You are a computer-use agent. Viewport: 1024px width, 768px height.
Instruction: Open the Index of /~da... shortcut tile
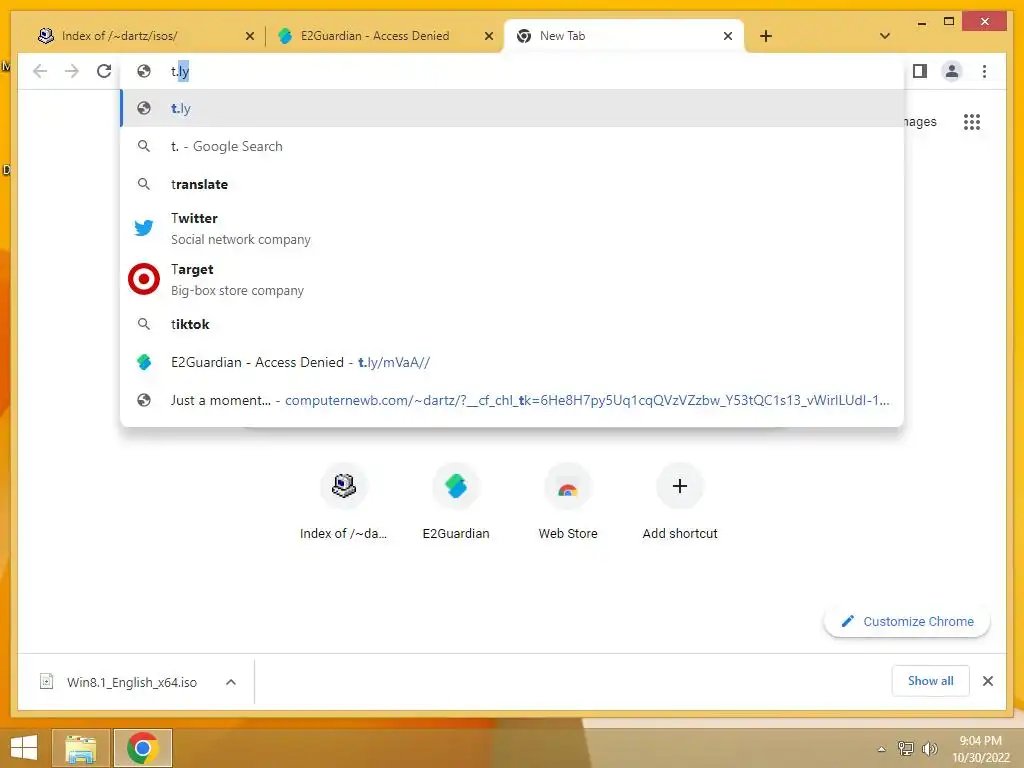344,503
